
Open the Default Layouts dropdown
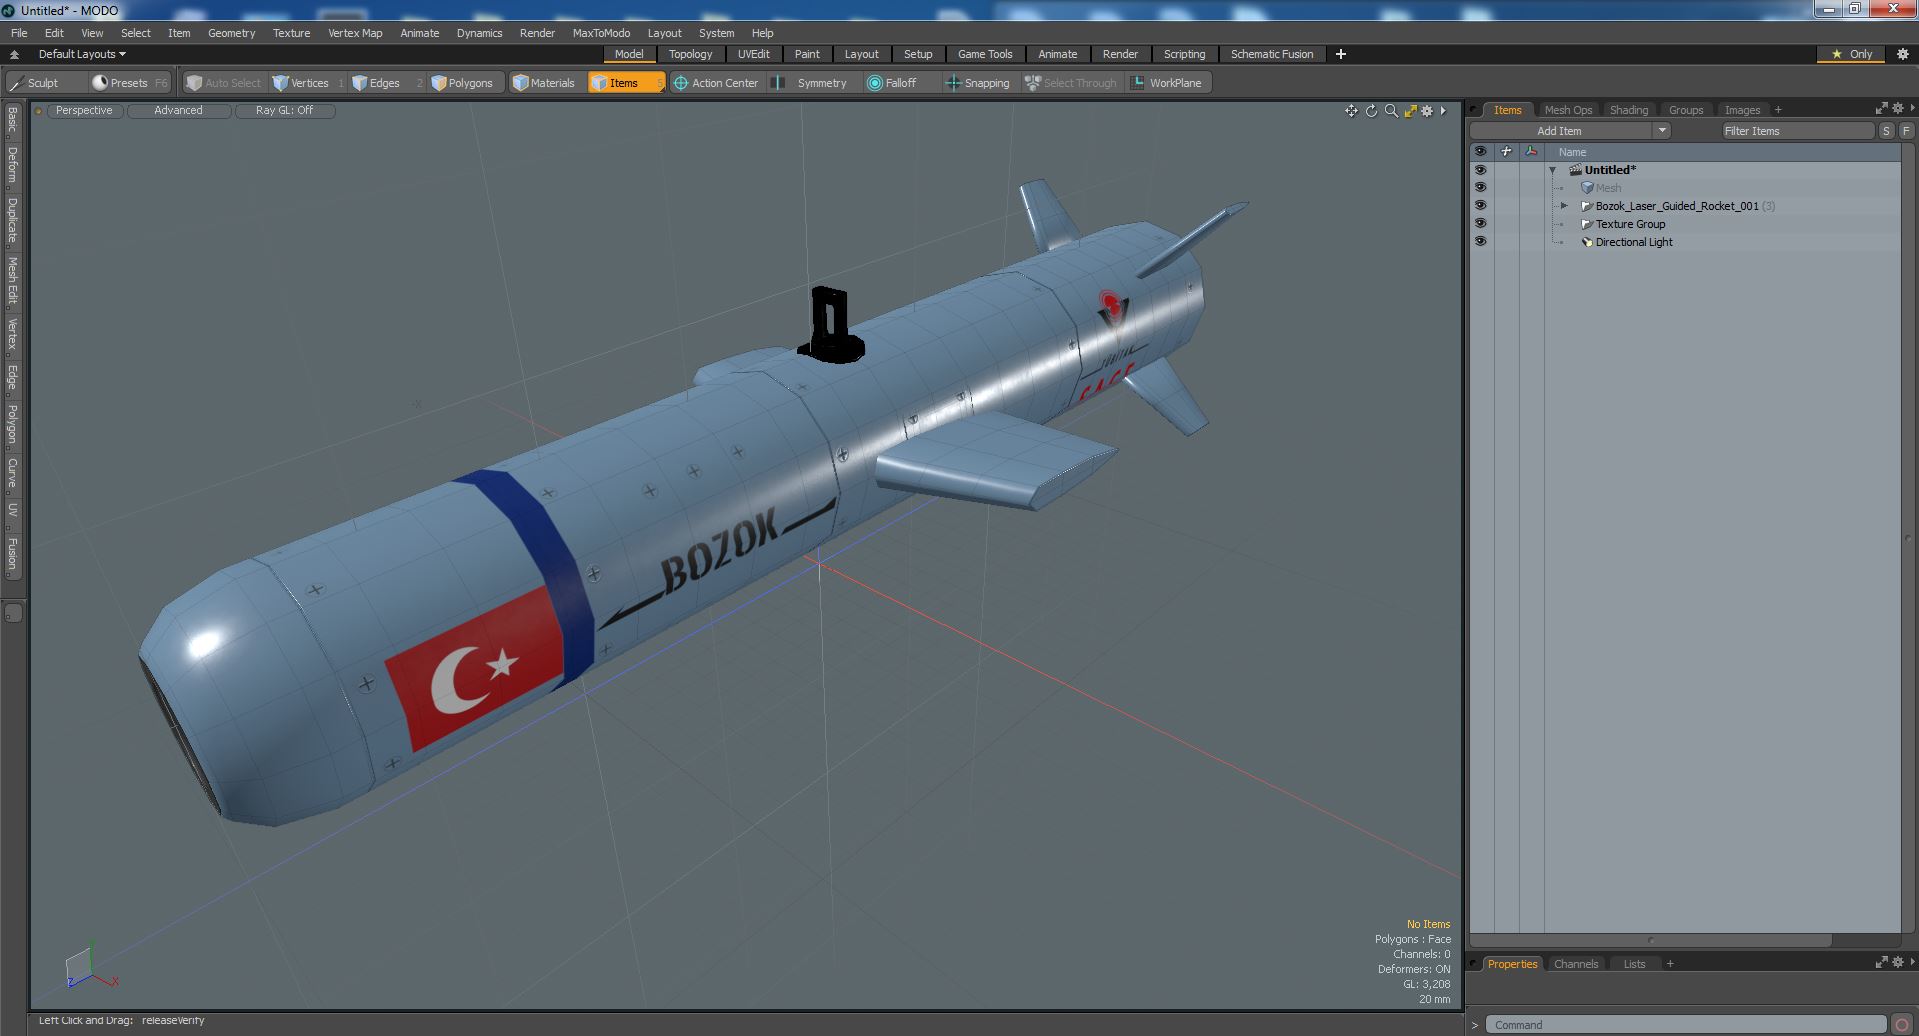click(82, 54)
